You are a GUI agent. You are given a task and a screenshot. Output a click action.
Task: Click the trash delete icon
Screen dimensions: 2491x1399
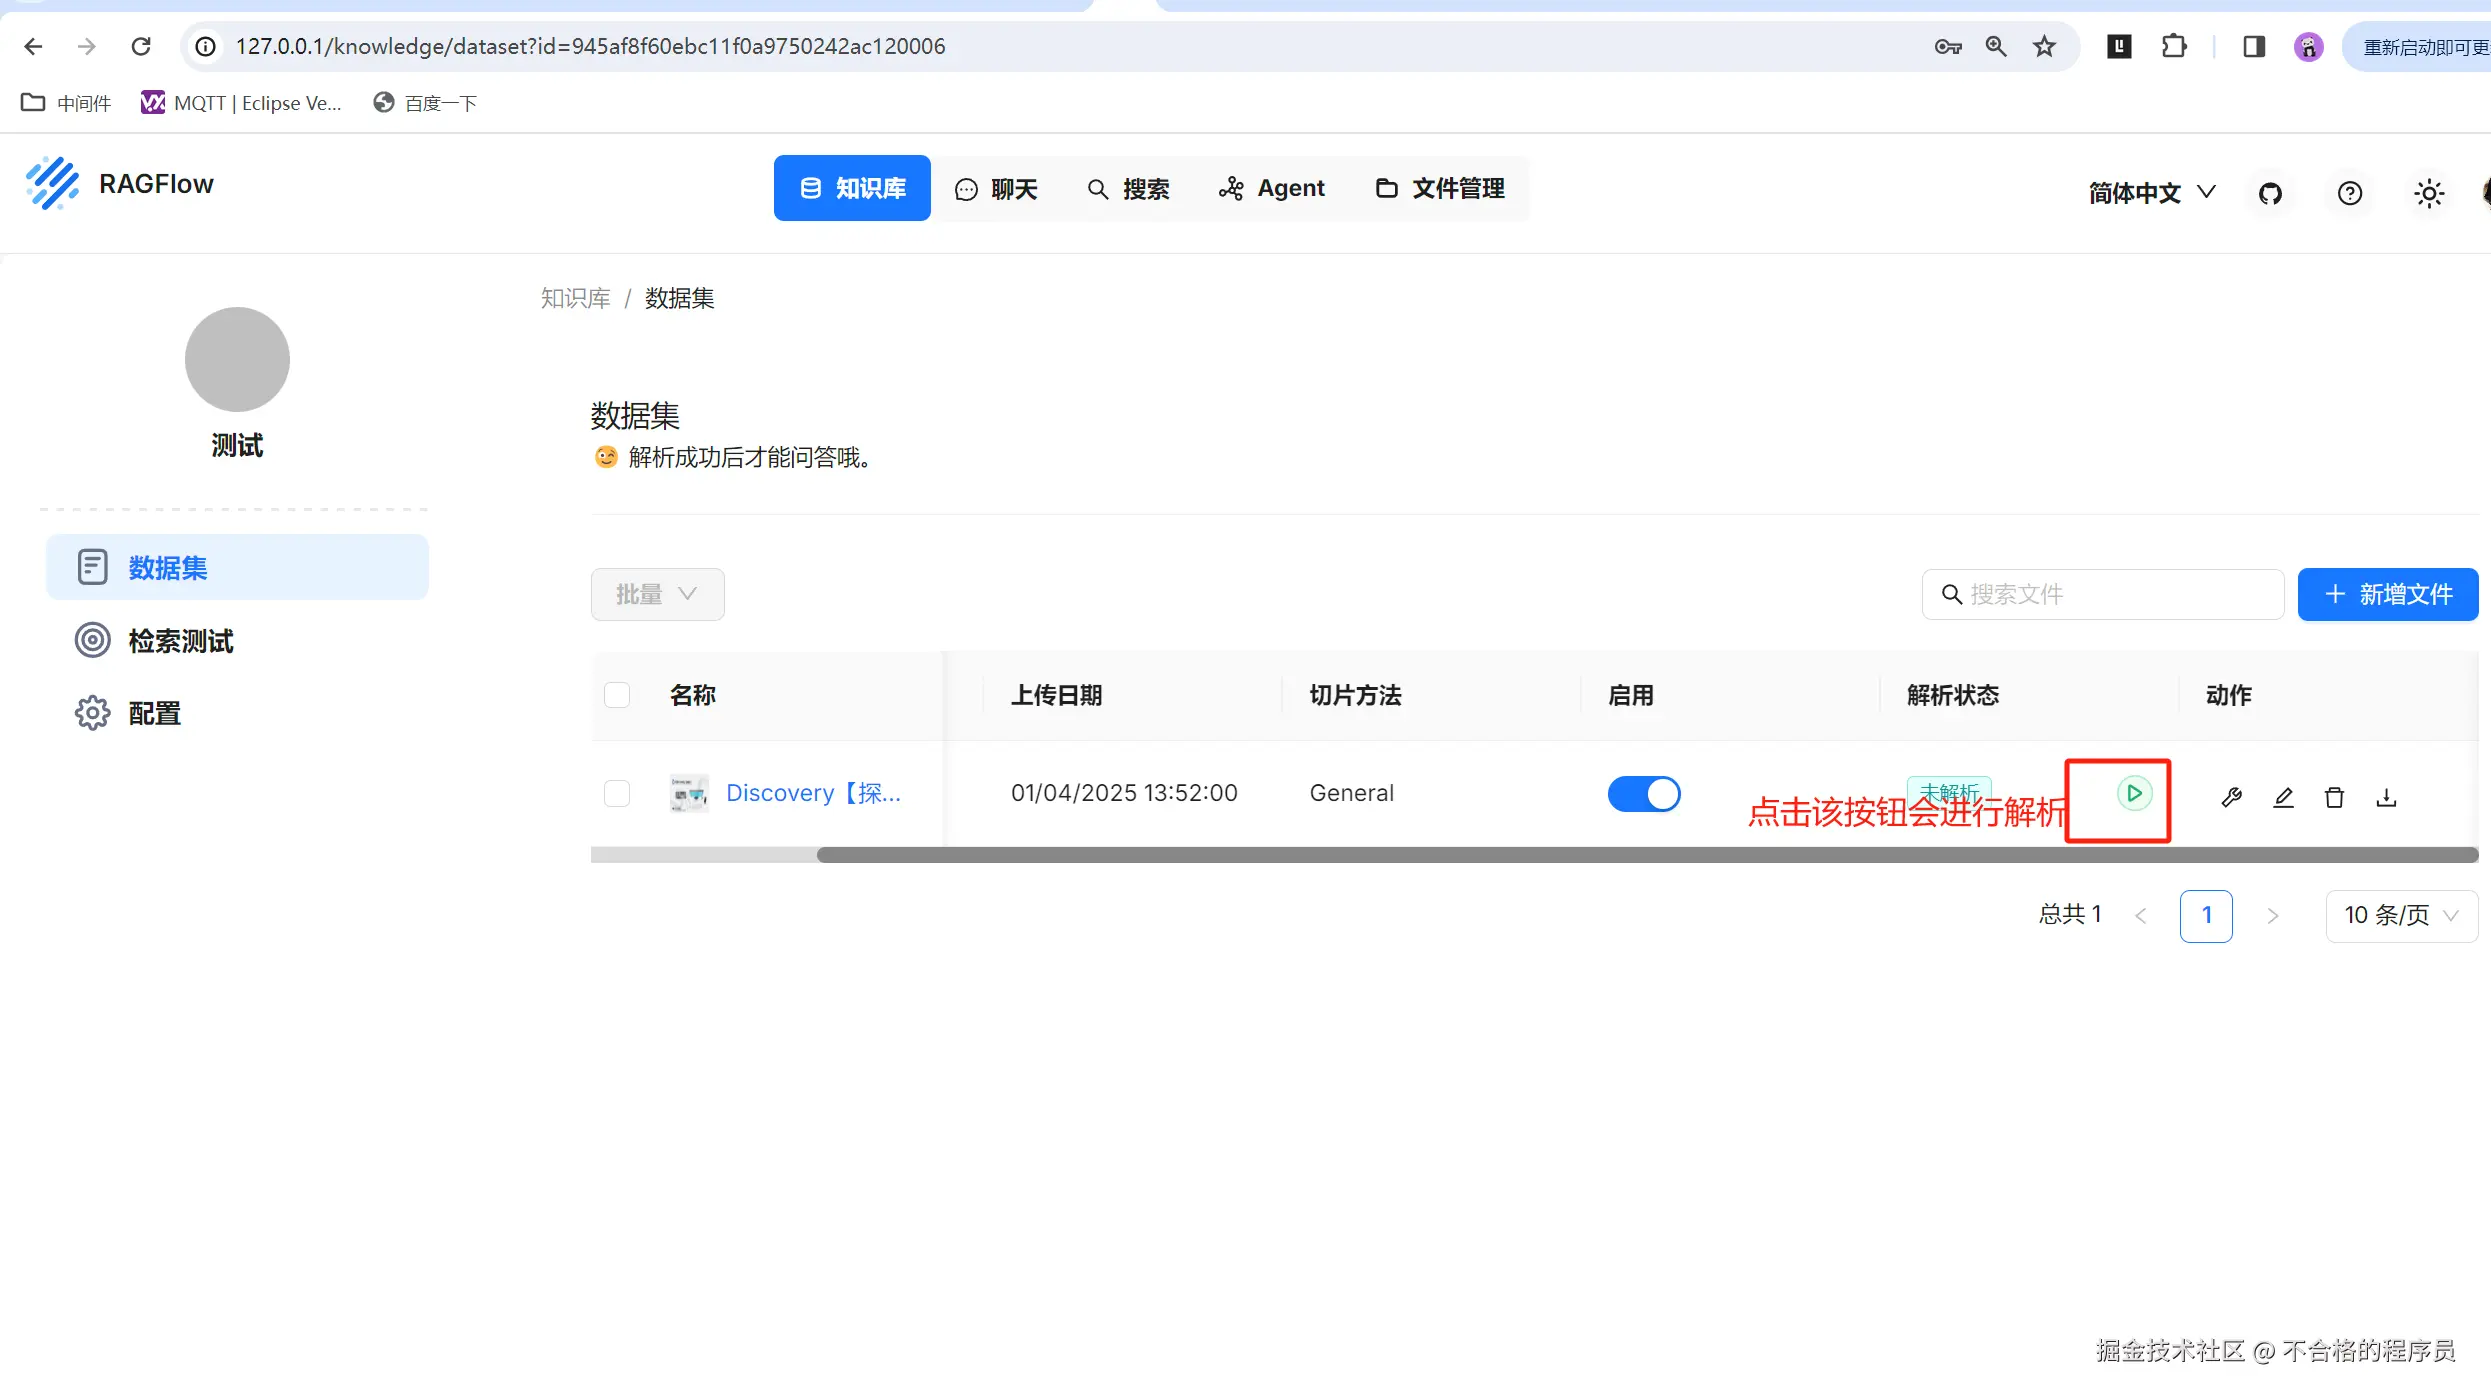click(x=2334, y=797)
